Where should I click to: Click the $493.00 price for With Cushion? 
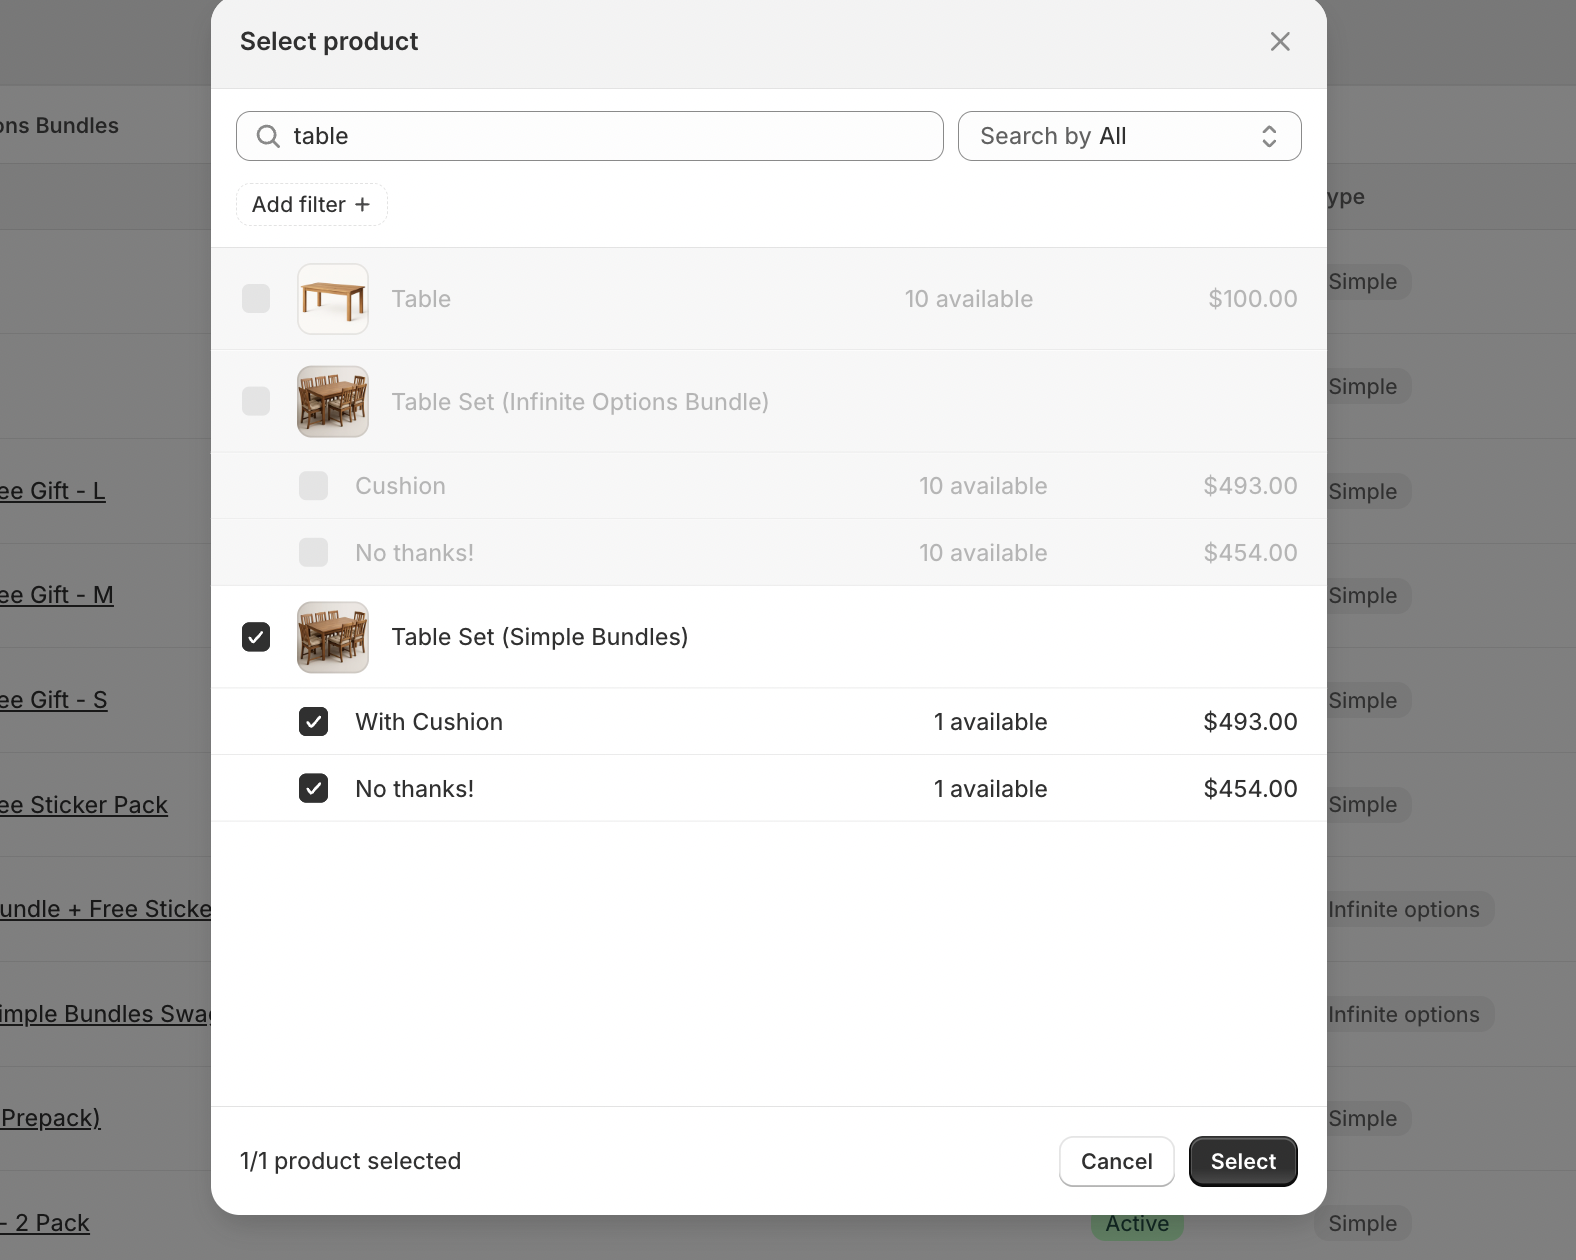coord(1250,722)
